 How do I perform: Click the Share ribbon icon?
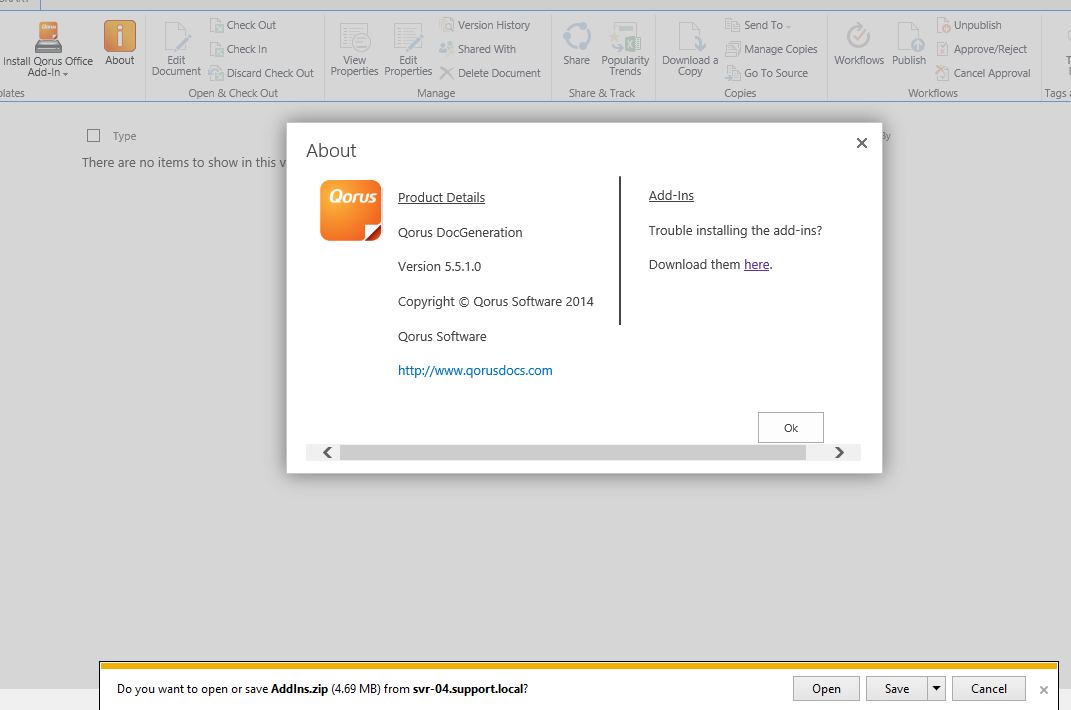tap(576, 43)
